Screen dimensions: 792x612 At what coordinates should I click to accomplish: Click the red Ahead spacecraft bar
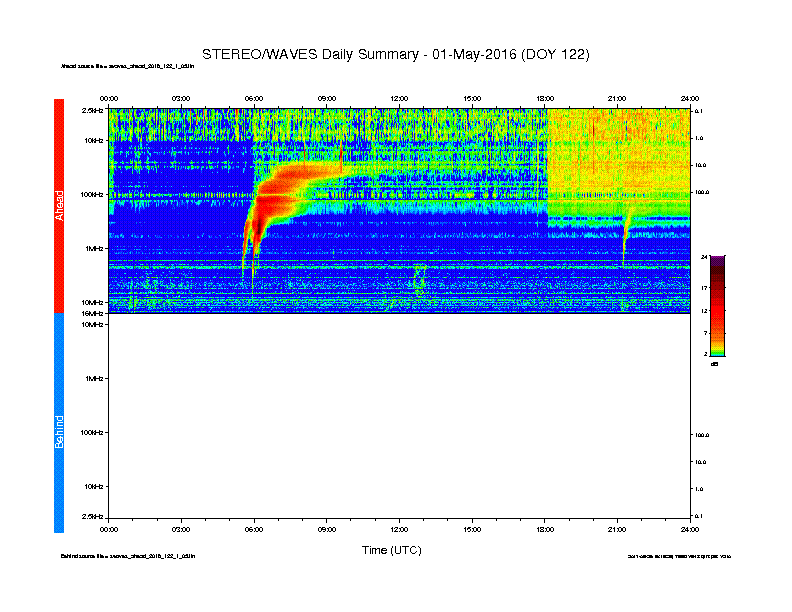[x=59, y=206]
